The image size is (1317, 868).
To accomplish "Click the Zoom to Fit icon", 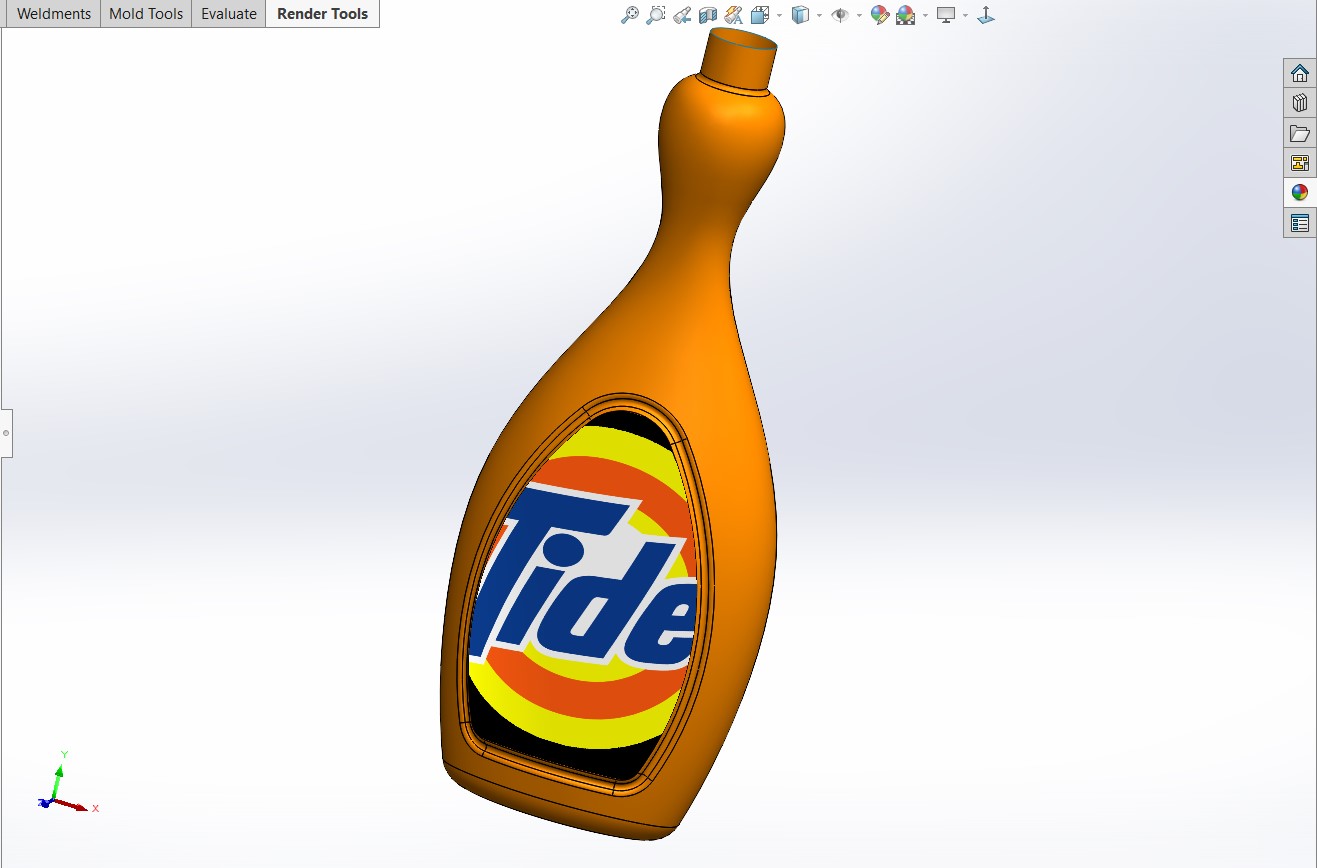I will point(630,15).
